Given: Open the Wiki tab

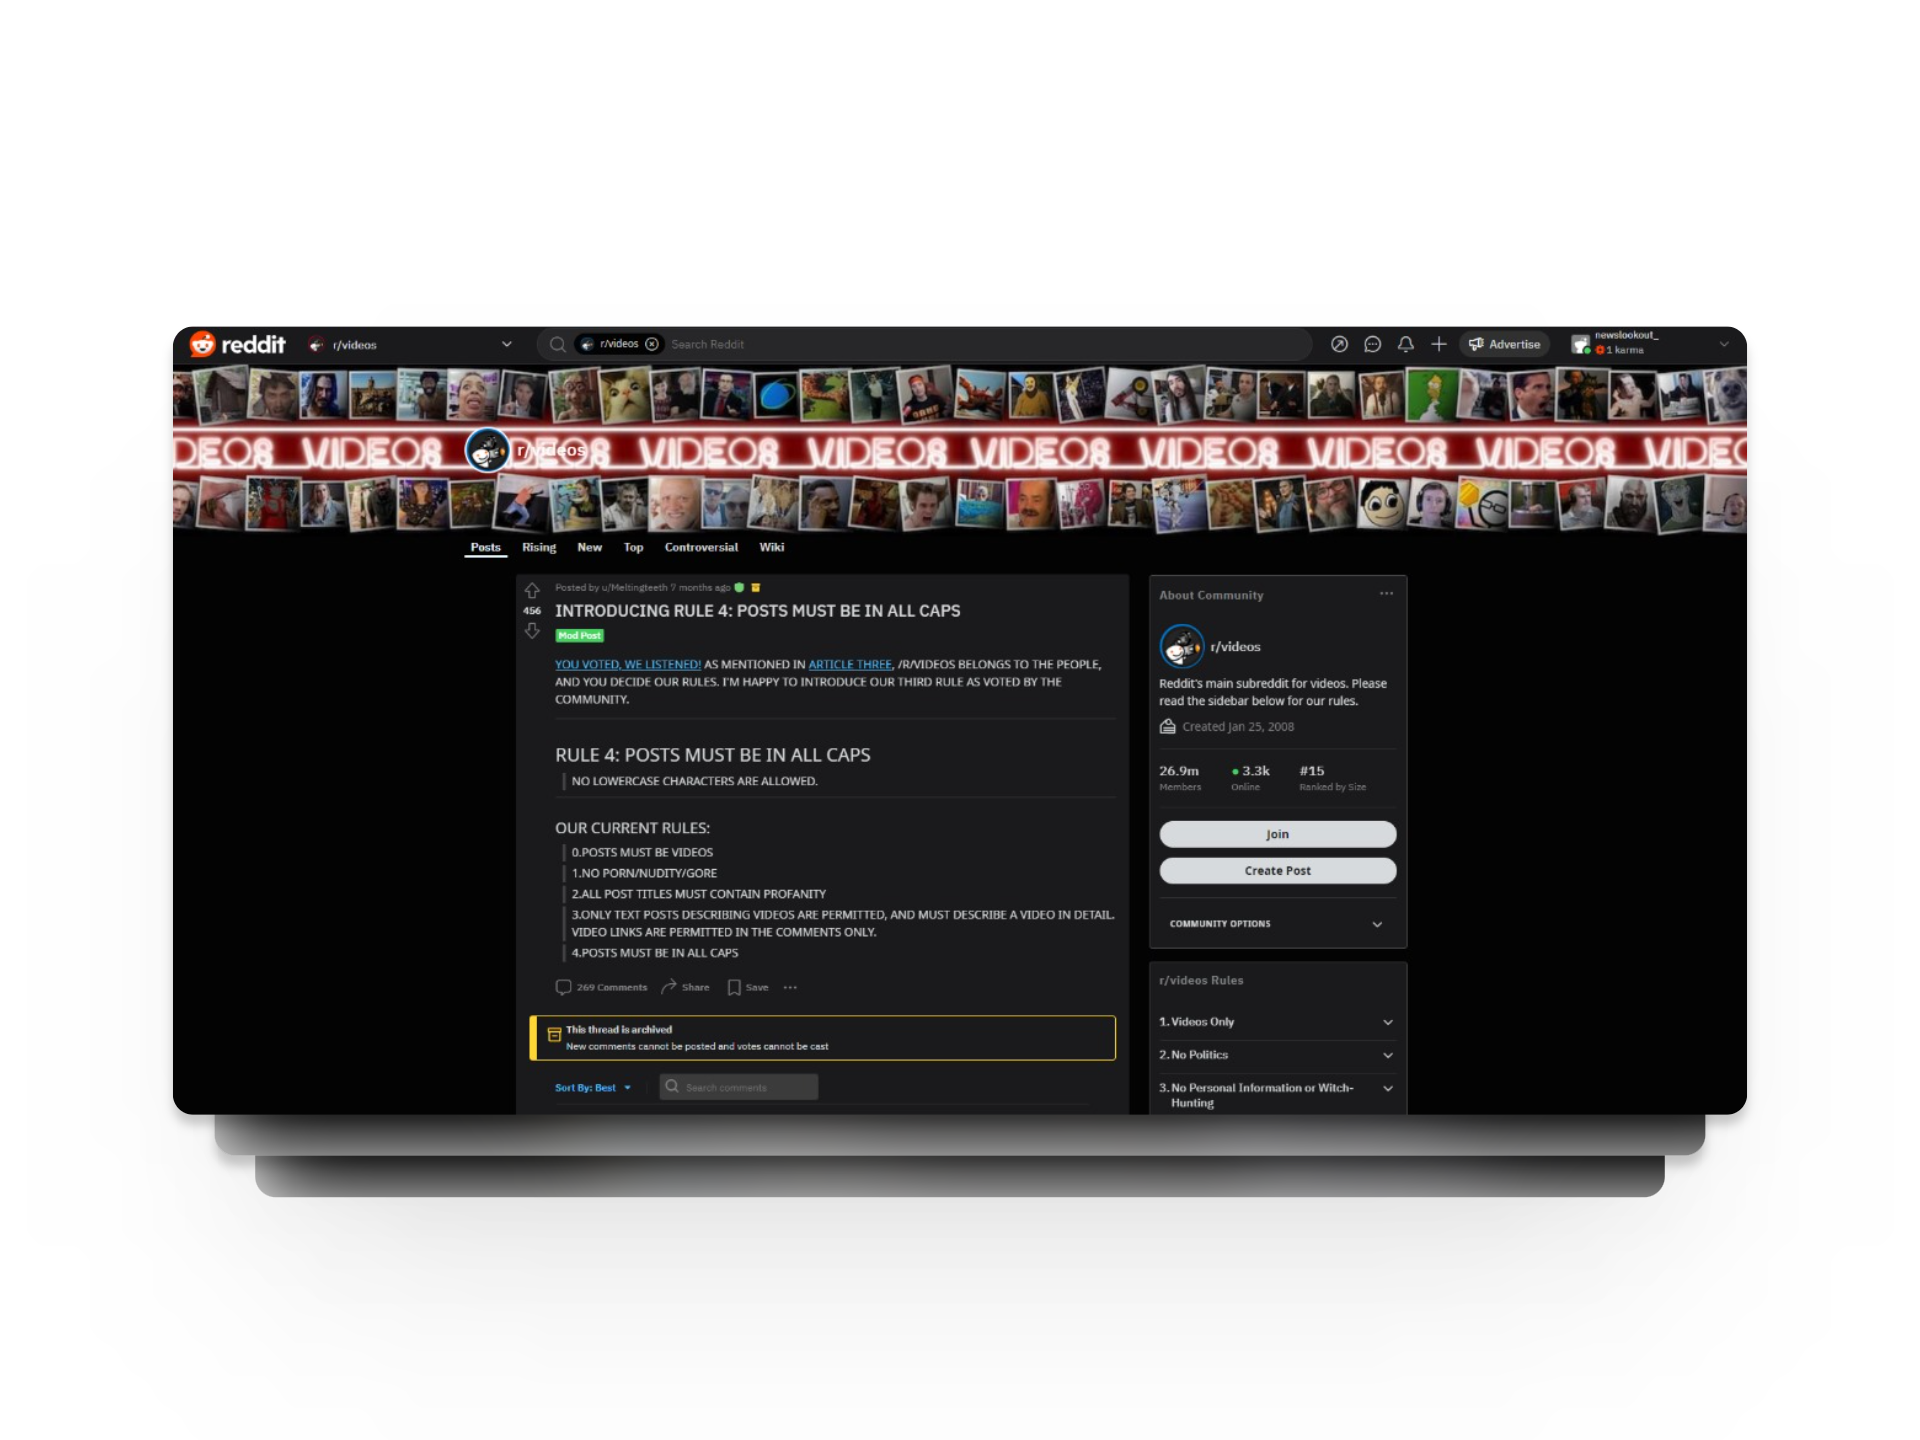Looking at the screenshot, I should coord(771,547).
